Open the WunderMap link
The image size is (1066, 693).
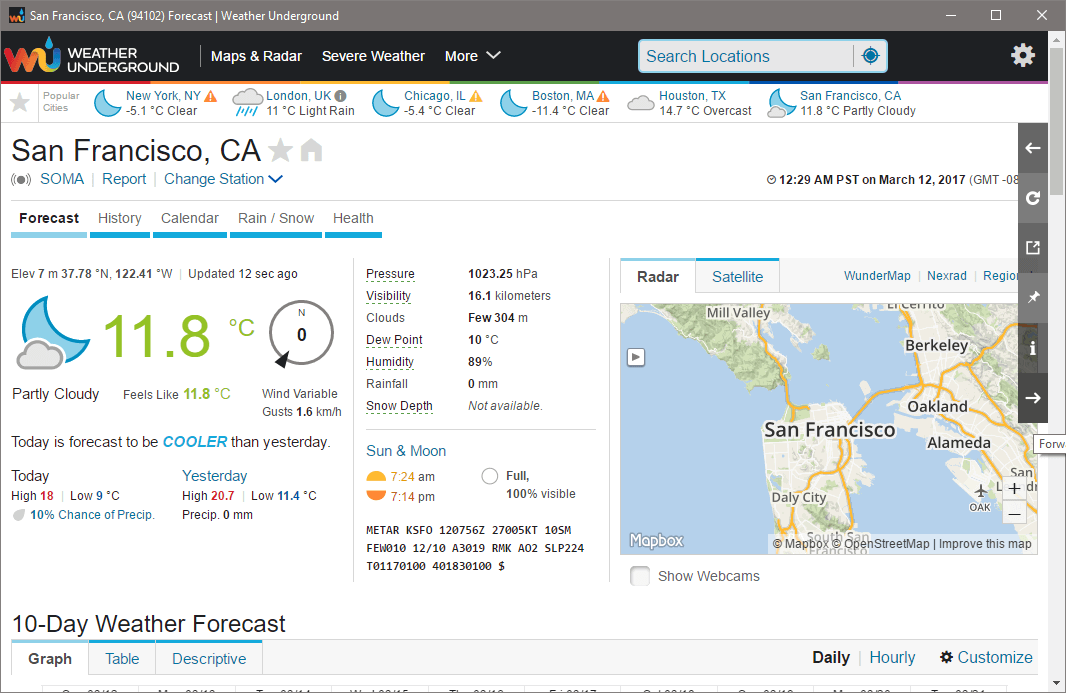point(877,275)
